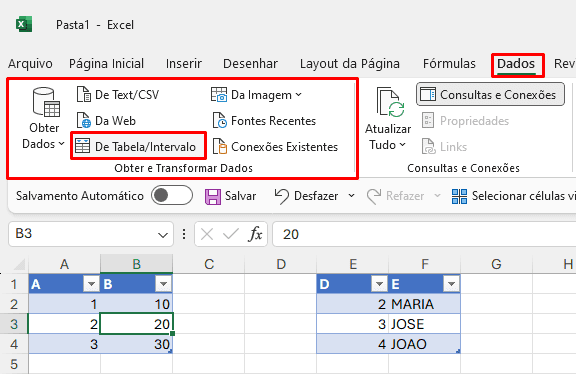Switch to the Fórmulas tab
Viewport: 576px width, 374px height.
(449, 64)
